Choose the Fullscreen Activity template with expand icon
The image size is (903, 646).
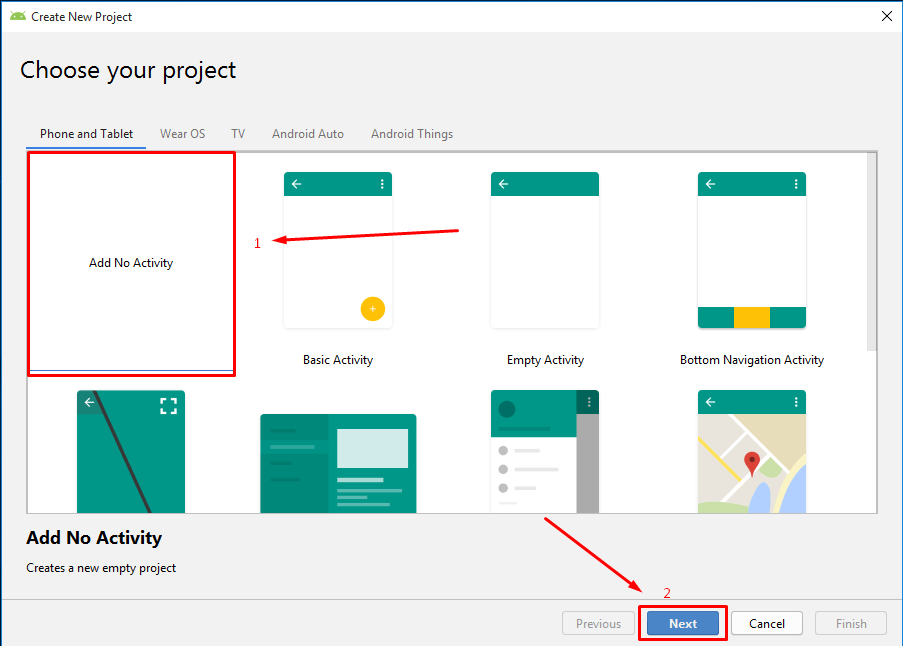coord(131,450)
